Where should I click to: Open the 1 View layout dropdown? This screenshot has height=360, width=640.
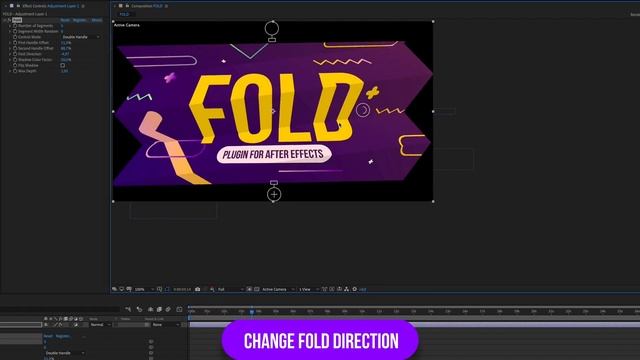[x=309, y=289]
